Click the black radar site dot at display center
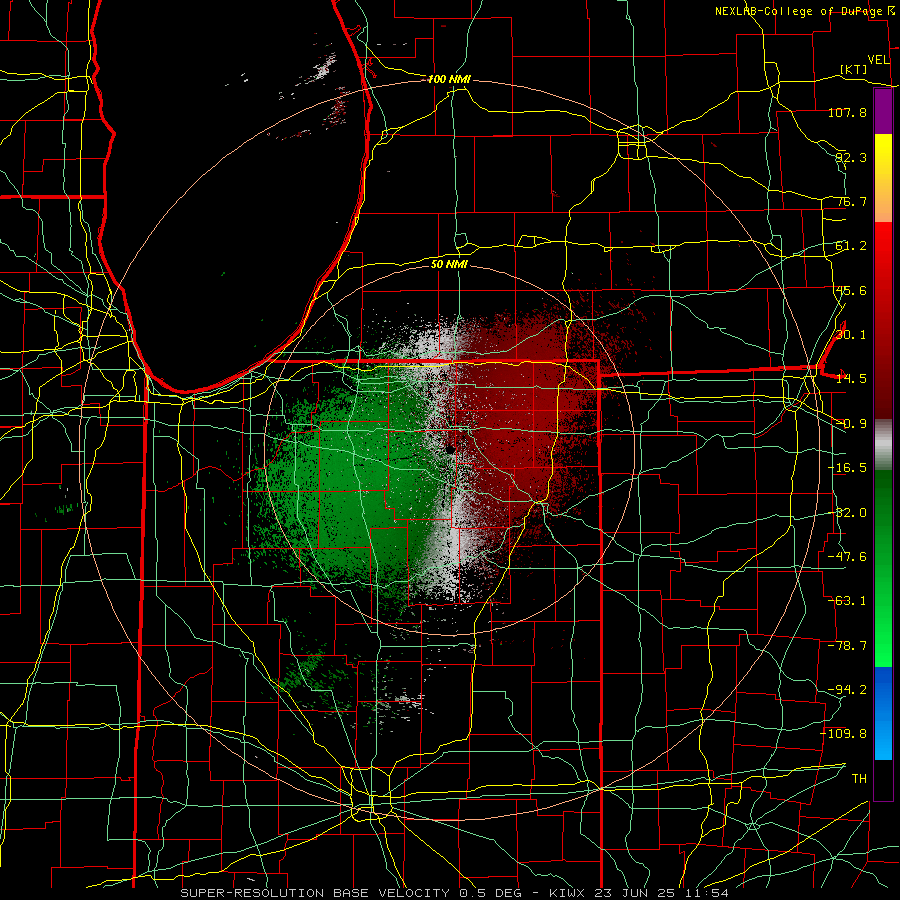This screenshot has height=900, width=900. click(x=450, y=449)
